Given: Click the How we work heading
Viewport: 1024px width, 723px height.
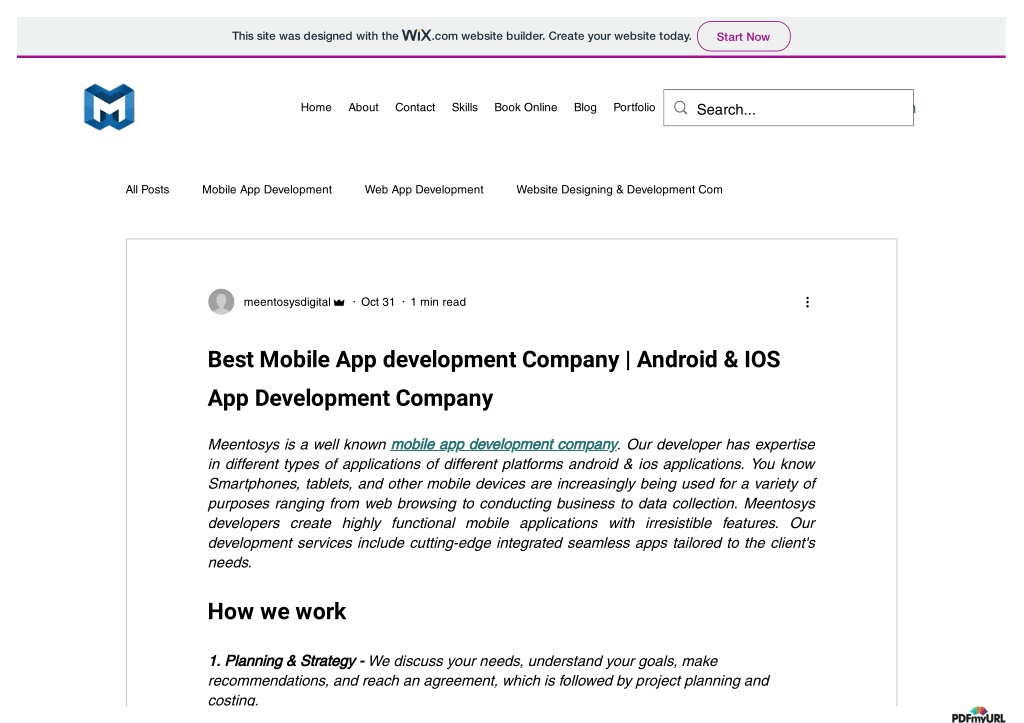Looking at the screenshot, I should click(x=277, y=611).
